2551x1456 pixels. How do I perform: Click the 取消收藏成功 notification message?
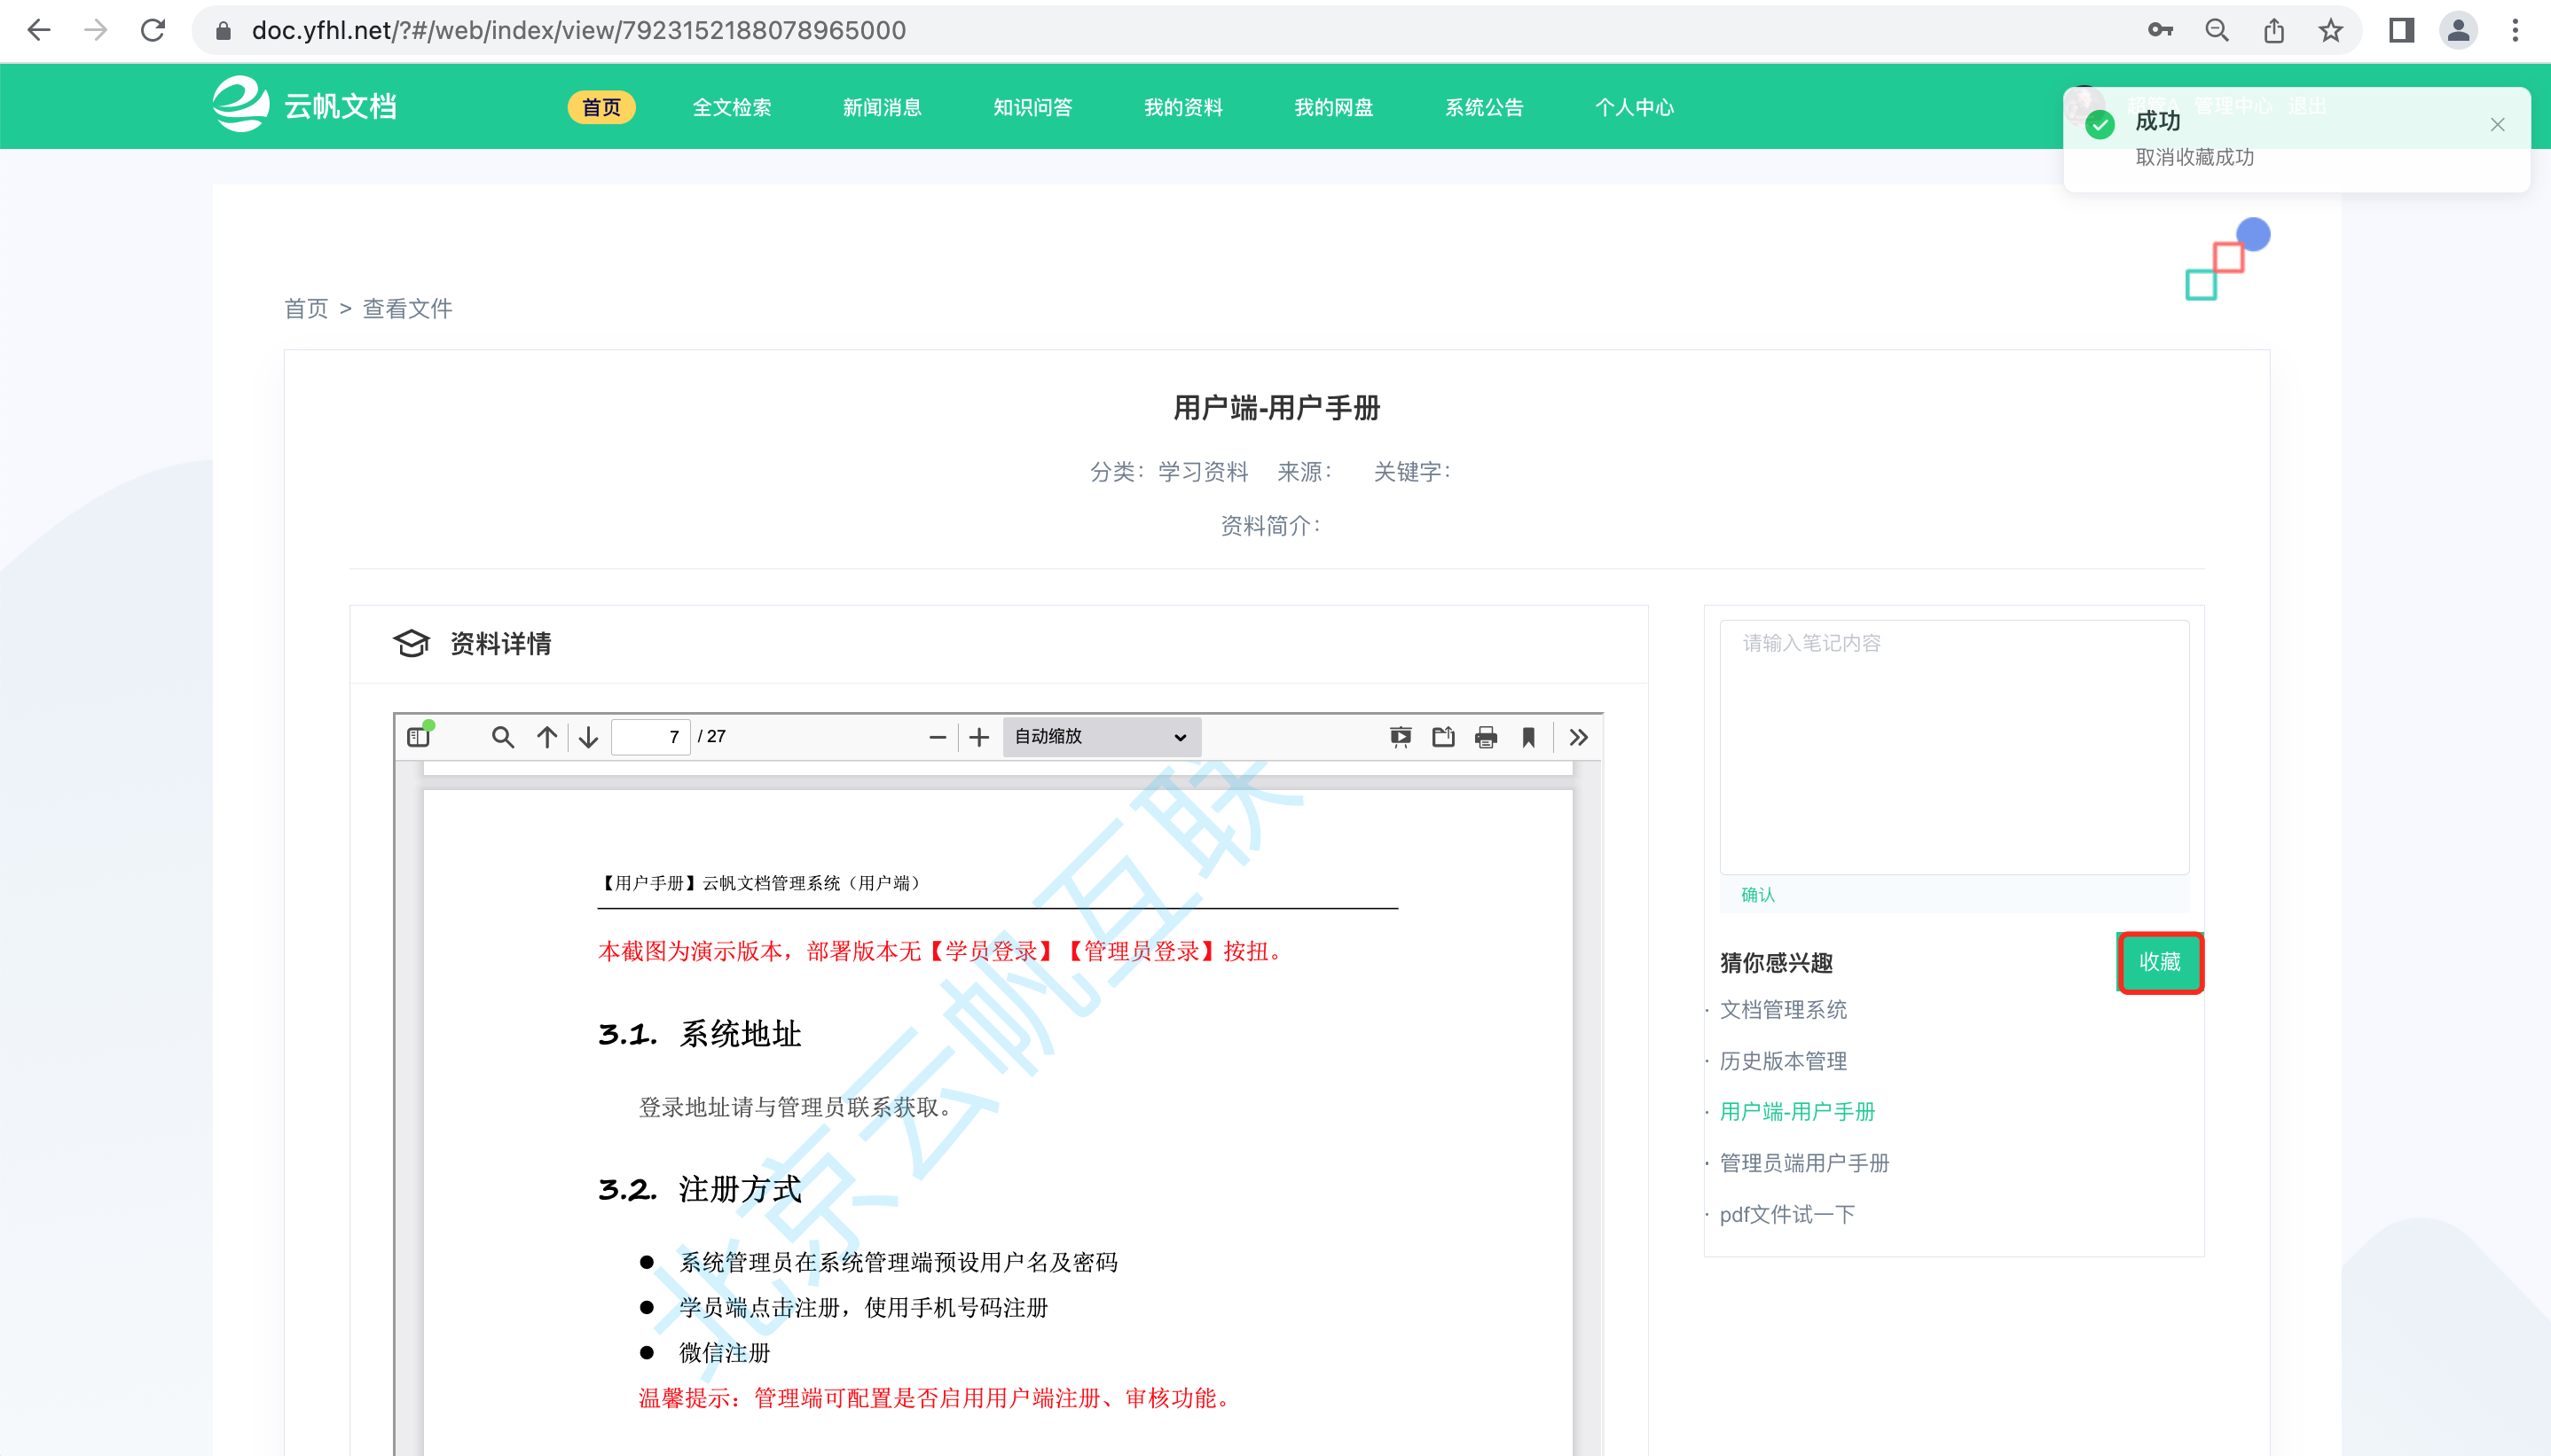pyautogui.click(x=2195, y=157)
